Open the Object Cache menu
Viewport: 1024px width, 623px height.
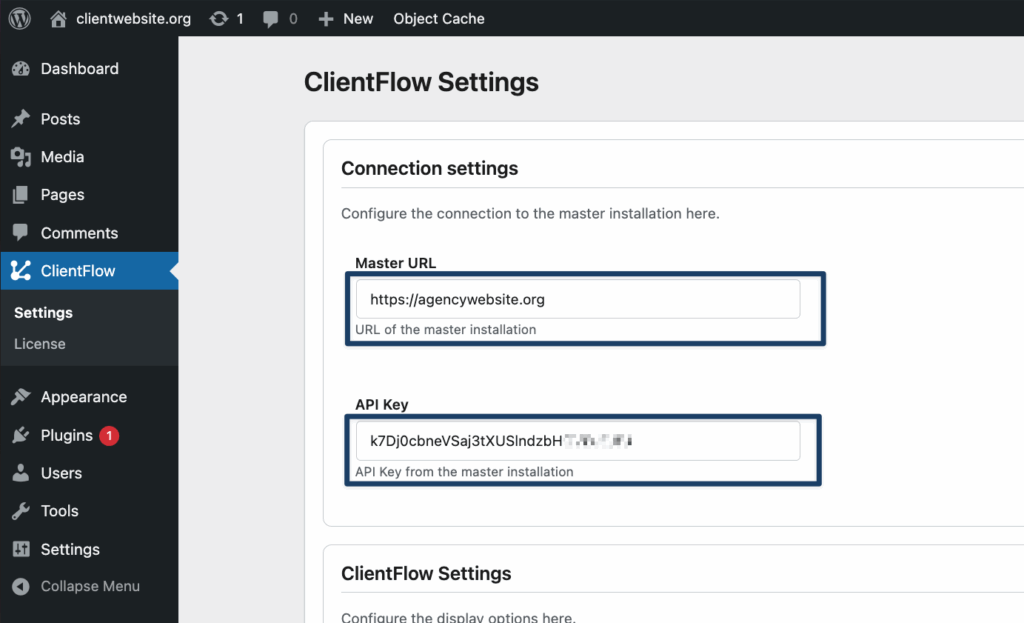pyautogui.click(x=439, y=19)
